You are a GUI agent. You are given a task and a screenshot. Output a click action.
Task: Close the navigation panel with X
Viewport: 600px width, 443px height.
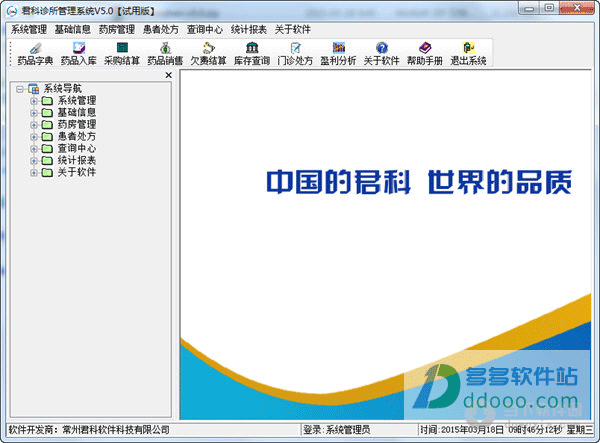pos(168,75)
